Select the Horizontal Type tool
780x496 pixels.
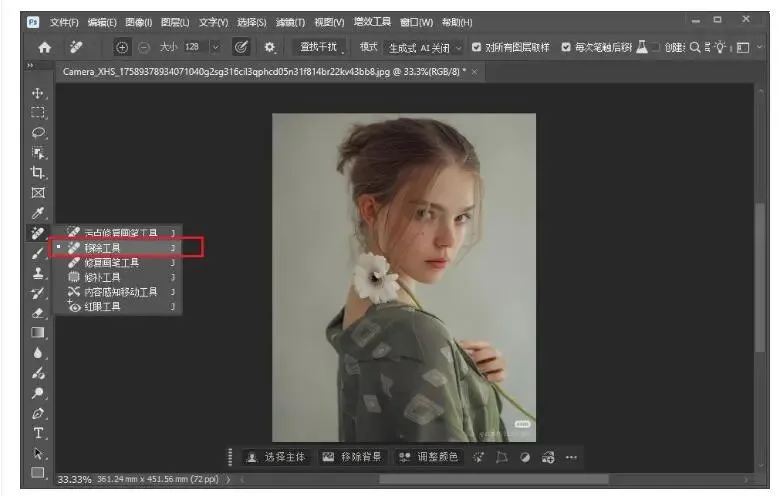click(x=39, y=433)
